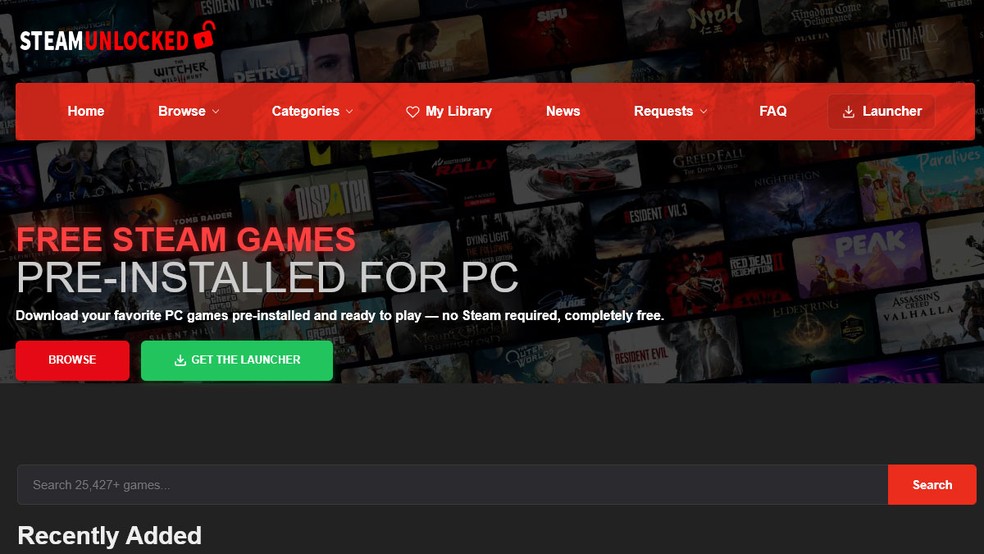984x554 pixels.
Task: Click the Download your favorite PC games tagline
Action: coord(340,316)
